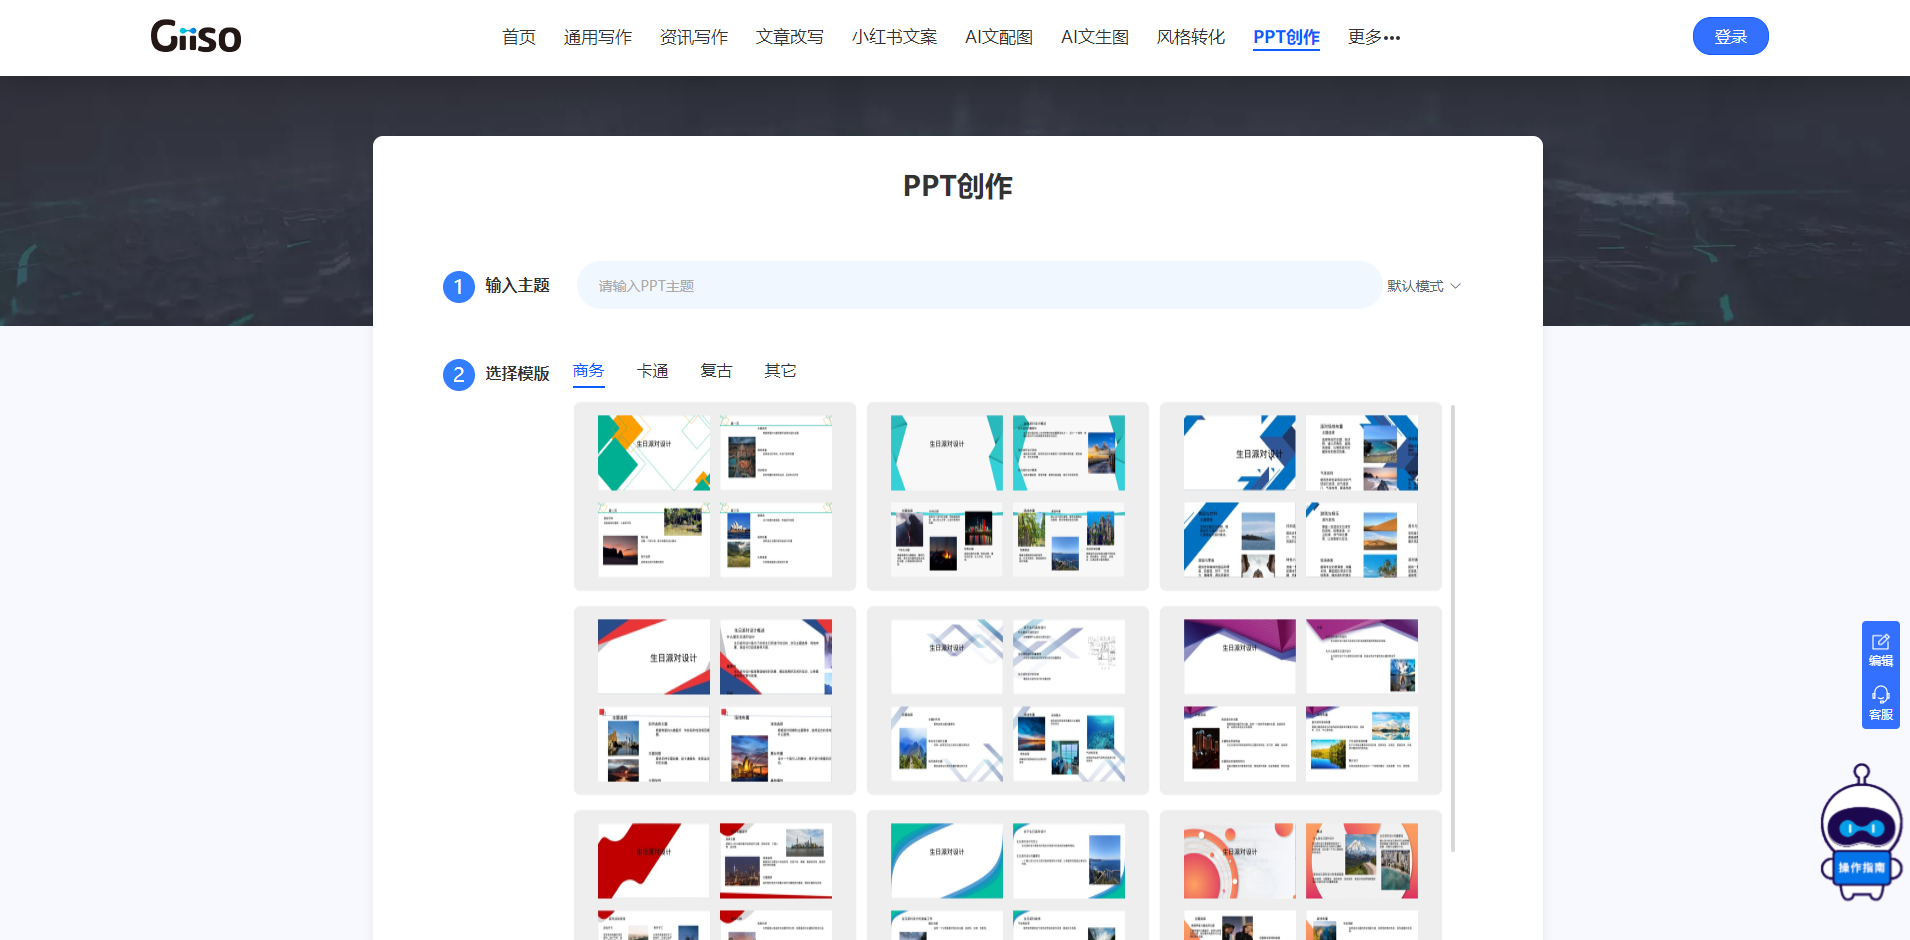Switch to the 卡通 template tab
Screen dimensions: 1910x940
[652, 371]
